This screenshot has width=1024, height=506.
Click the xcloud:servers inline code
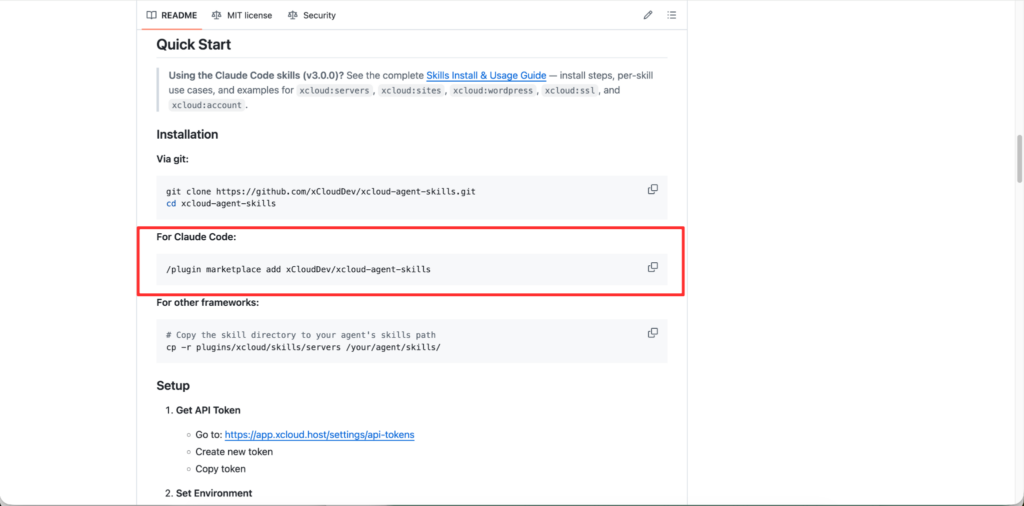tap(334, 91)
